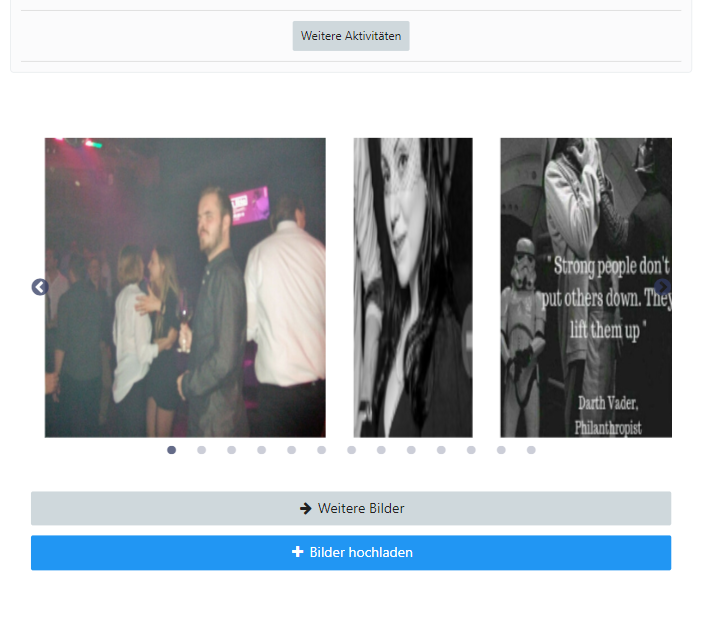Select the ninth carousel pagination dot
This screenshot has width=703, height=617.
click(411, 450)
